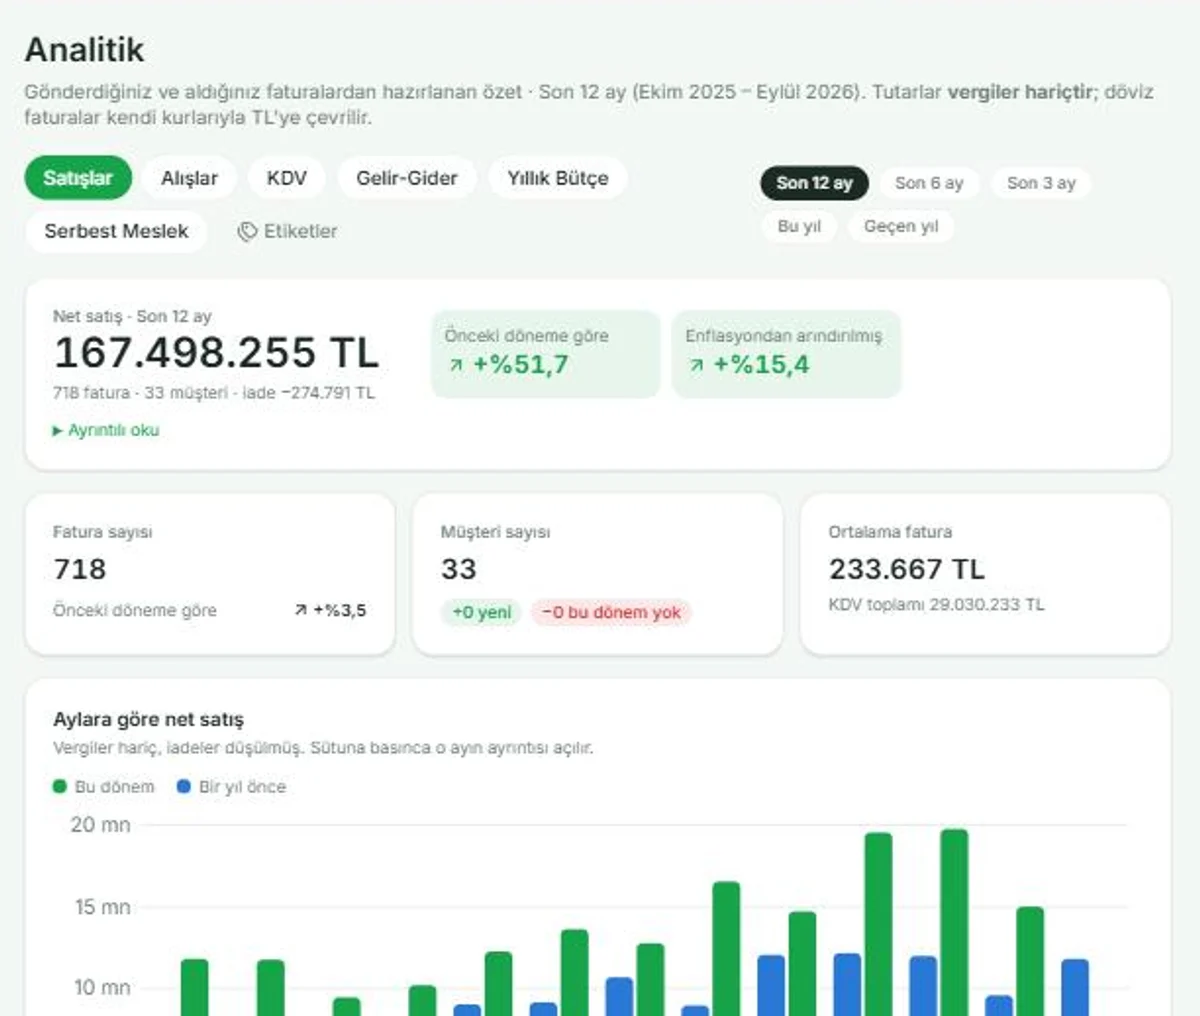Click the 33 customer count value
1200x1016 pixels.
[x=458, y=569]
